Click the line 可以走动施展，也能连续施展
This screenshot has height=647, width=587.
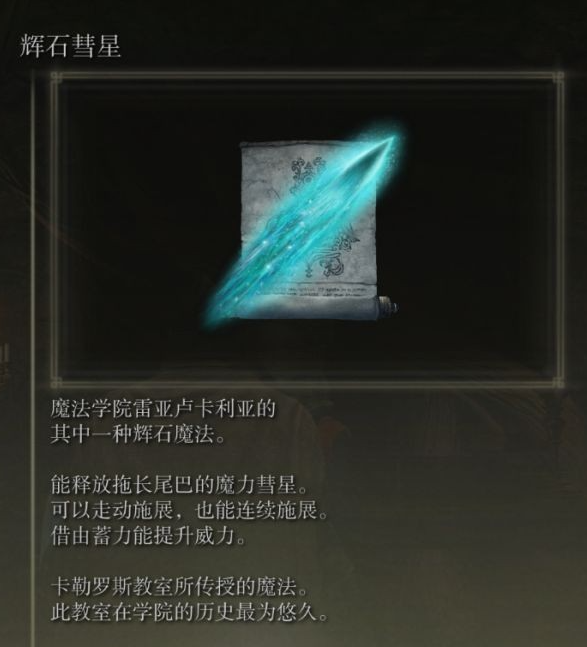coord(190,511)
